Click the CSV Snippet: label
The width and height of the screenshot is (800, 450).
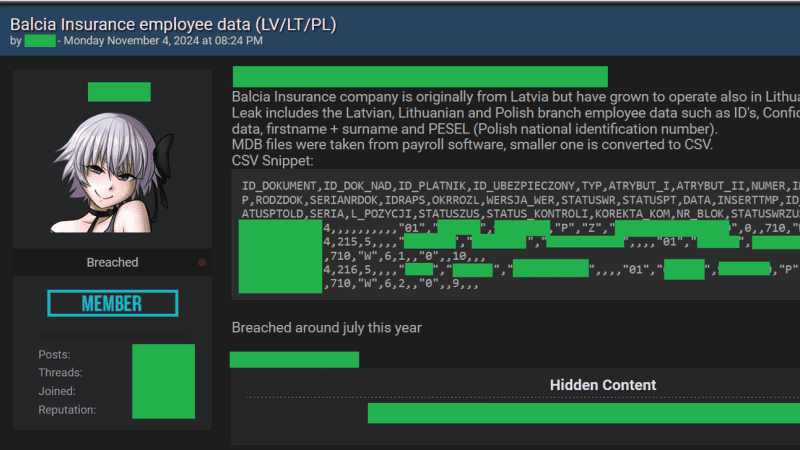[x=272, y=161]
